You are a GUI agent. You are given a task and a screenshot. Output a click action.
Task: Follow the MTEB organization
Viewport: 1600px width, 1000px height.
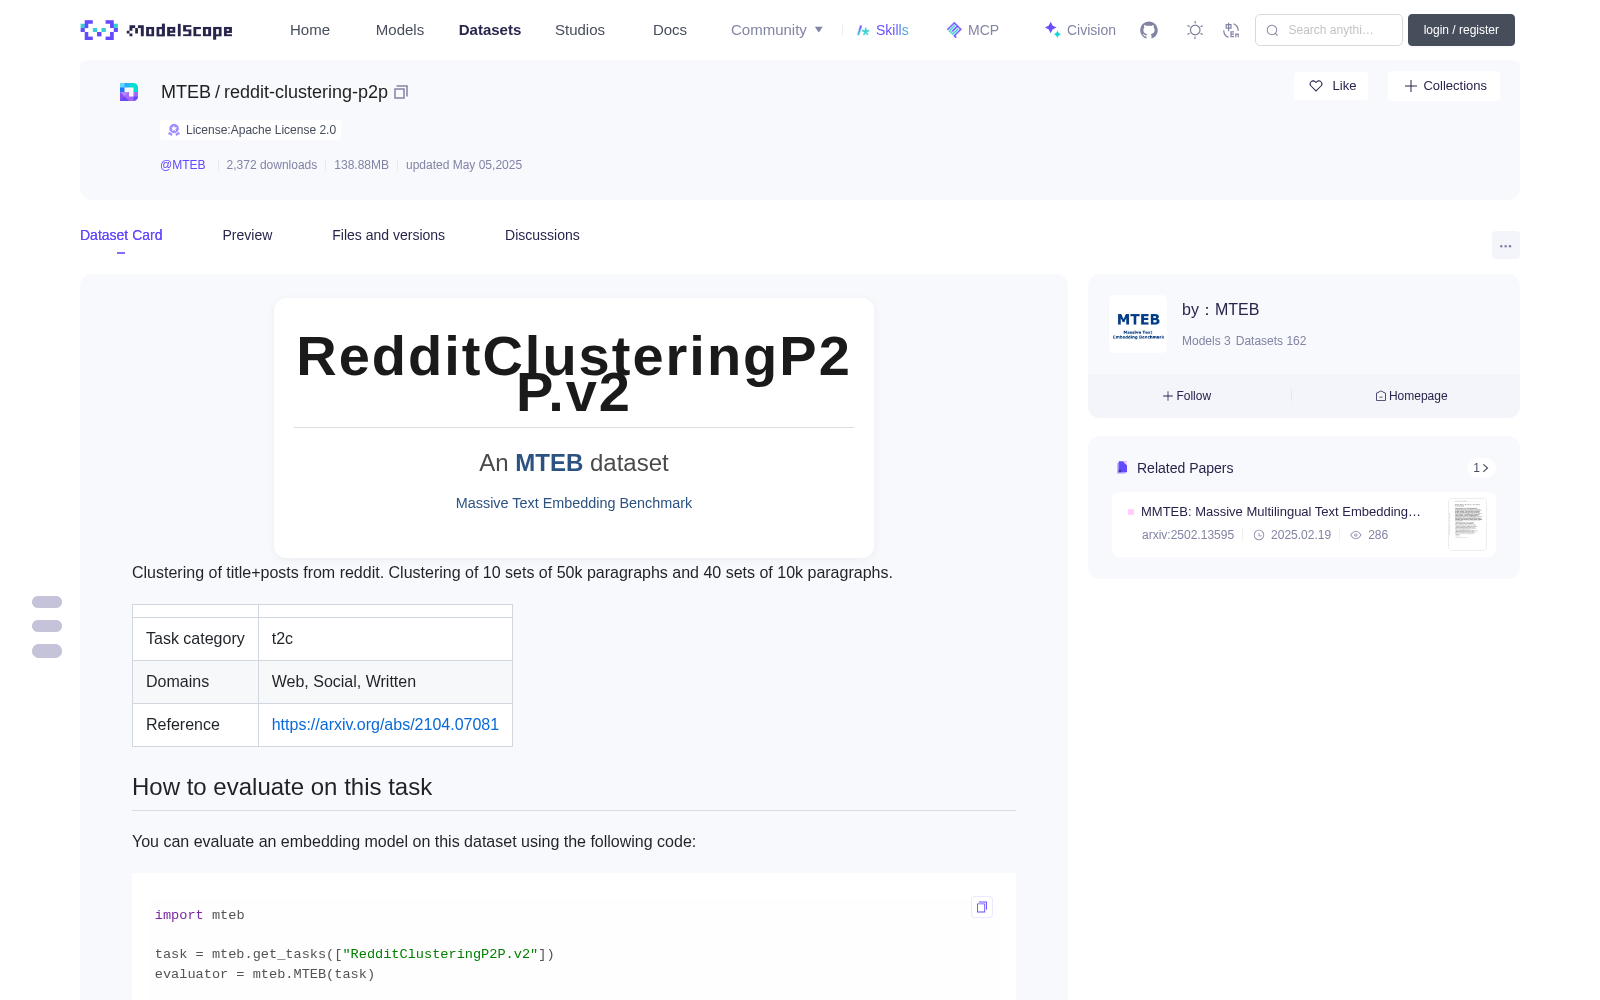click(x=1187, y=396)
